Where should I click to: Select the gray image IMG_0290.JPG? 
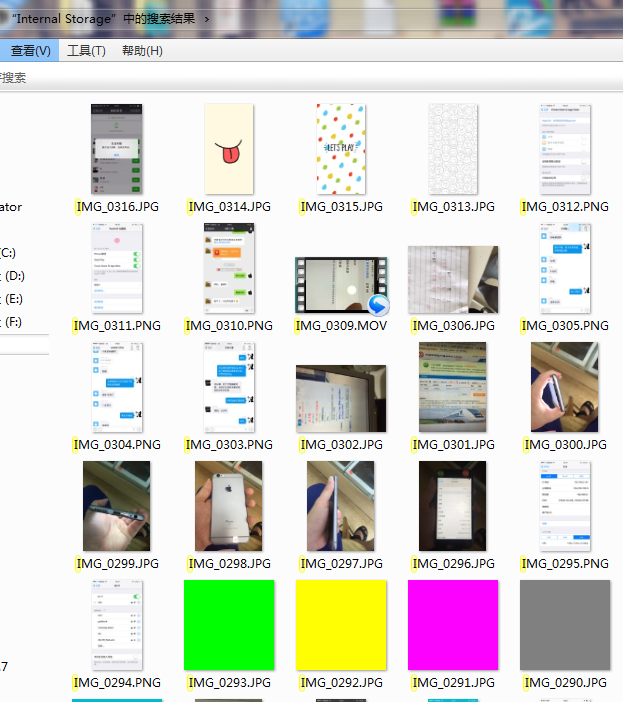click(565, 625)
